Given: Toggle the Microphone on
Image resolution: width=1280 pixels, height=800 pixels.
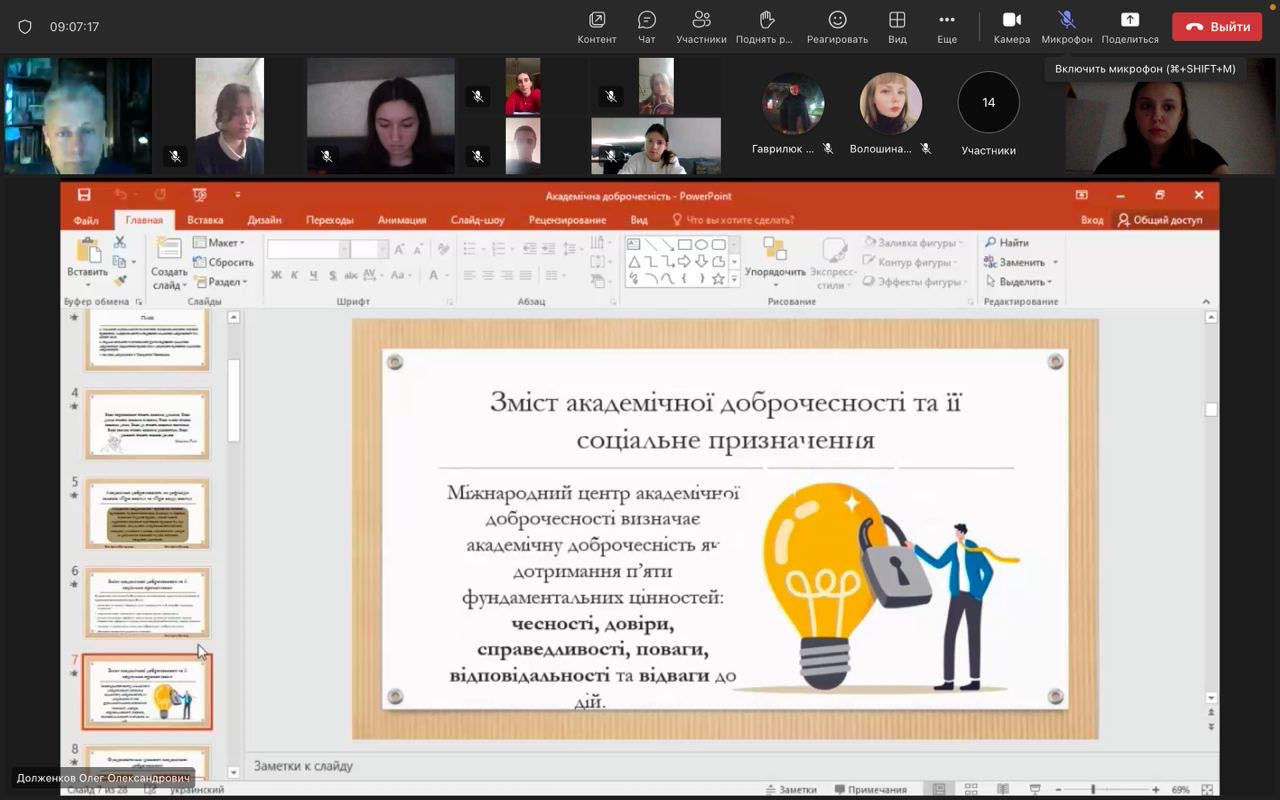Looking at the screenshot, I should (1066, 21).
